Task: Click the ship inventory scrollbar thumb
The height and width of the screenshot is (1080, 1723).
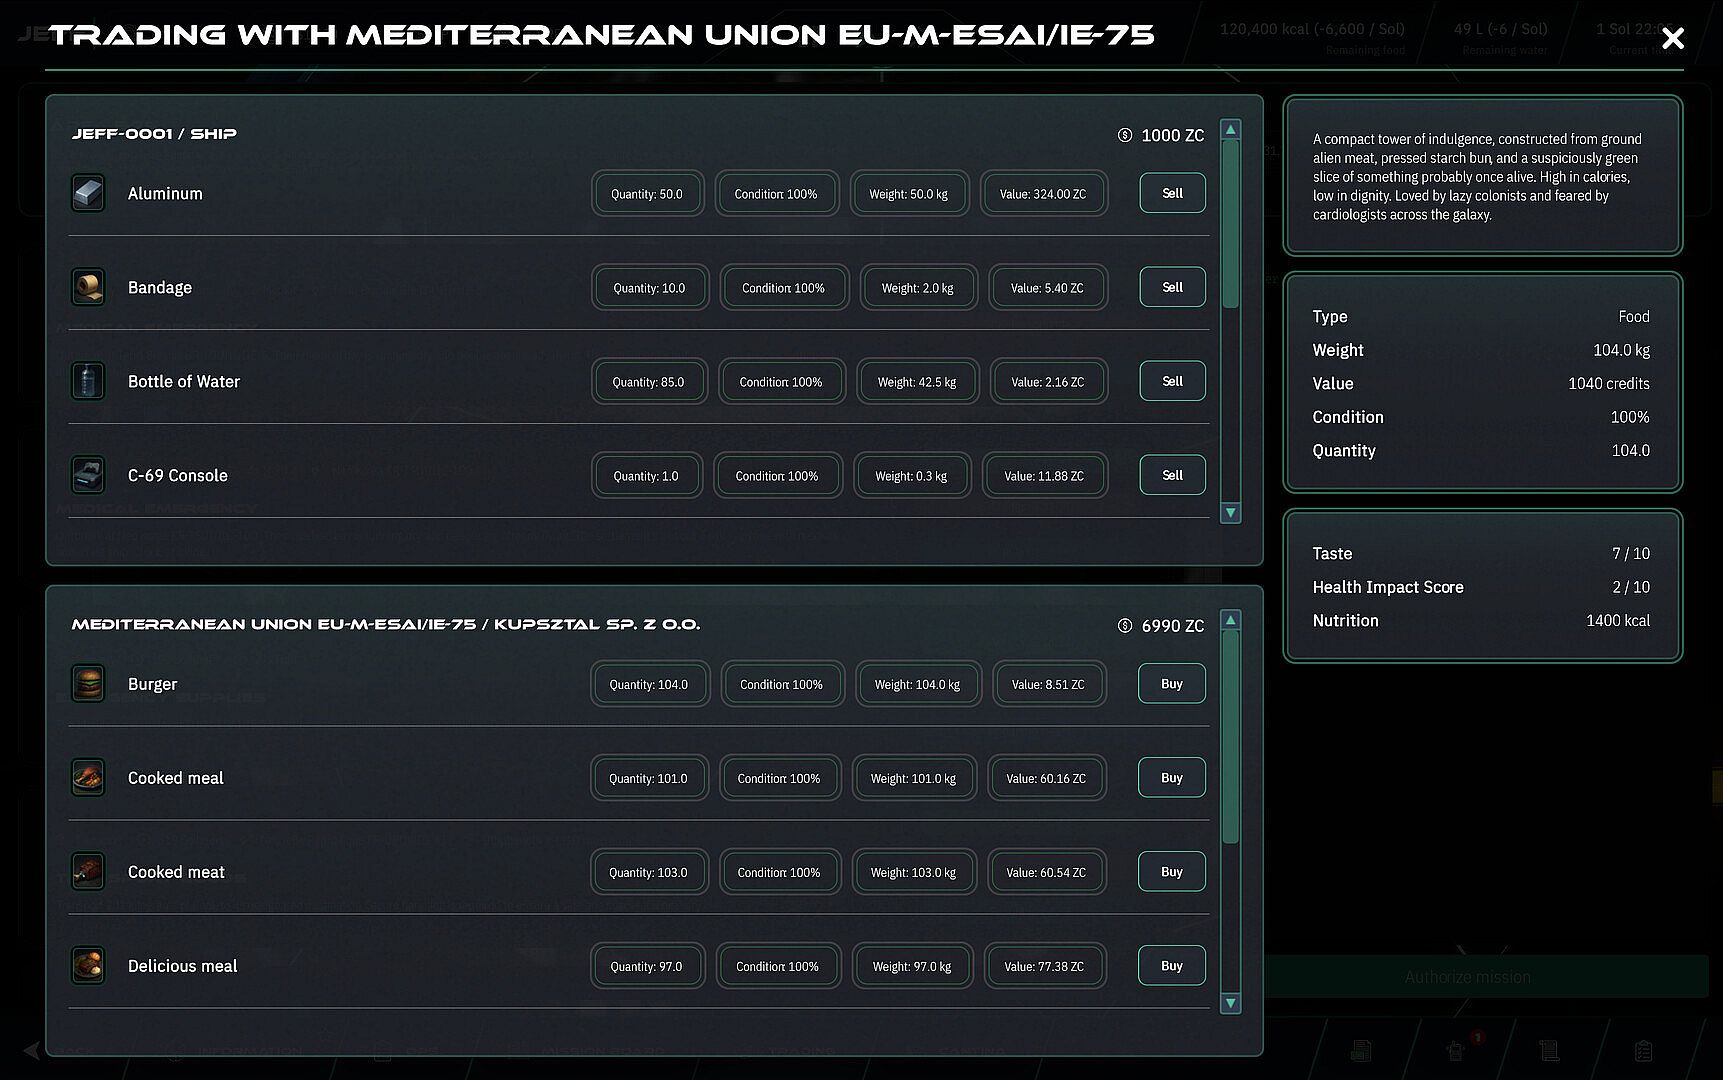Action: [x=1231, y=225]
